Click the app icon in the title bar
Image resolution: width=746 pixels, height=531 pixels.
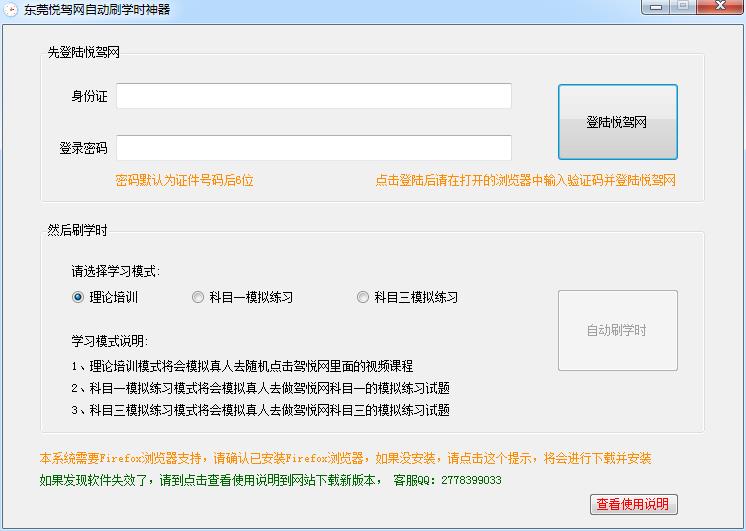point(10,9)
